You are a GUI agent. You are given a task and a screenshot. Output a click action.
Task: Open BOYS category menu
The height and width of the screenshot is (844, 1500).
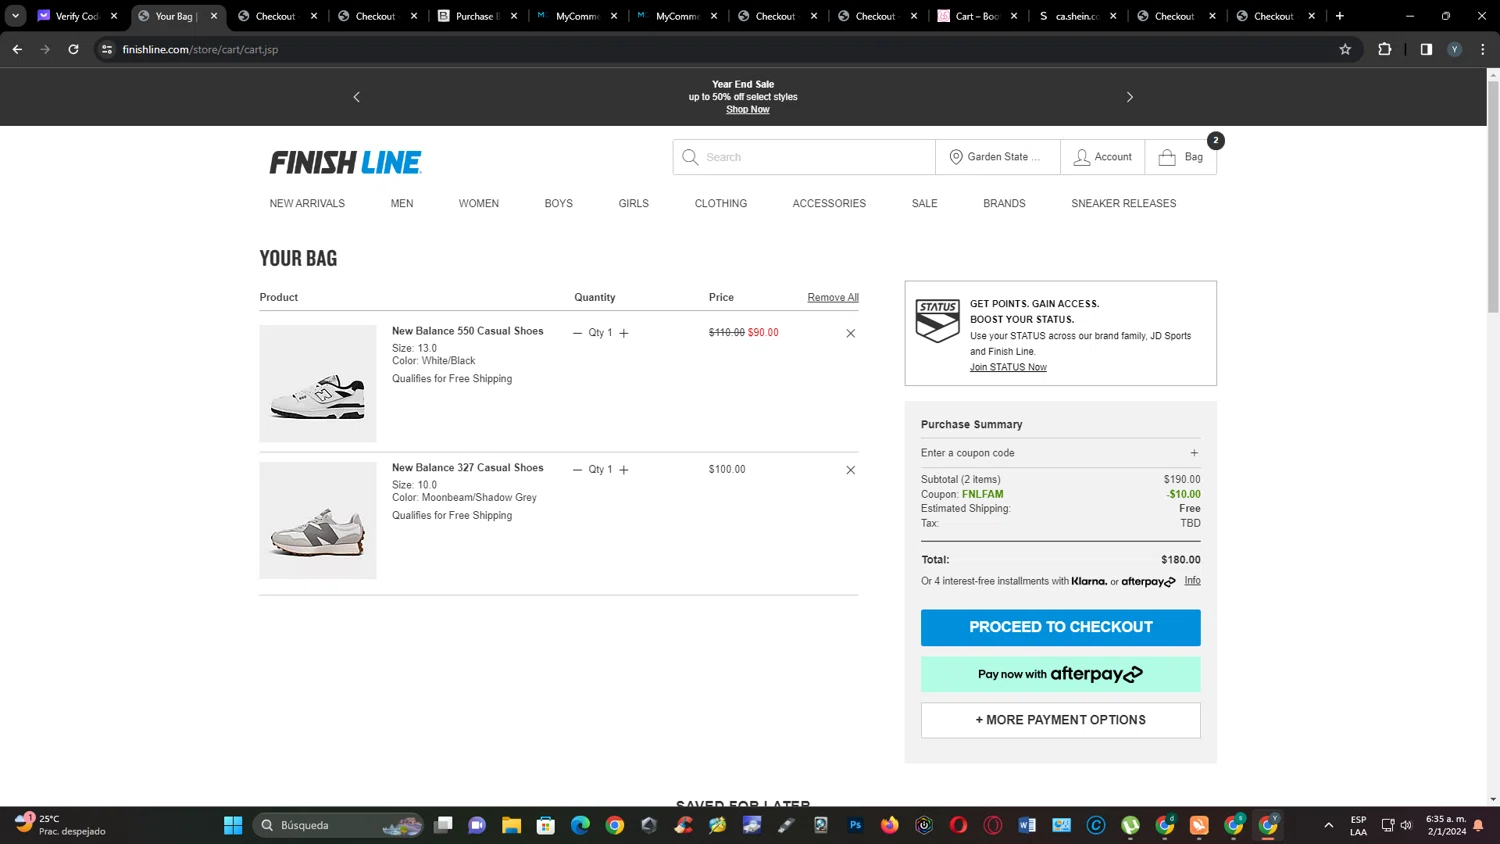point(559,203)
